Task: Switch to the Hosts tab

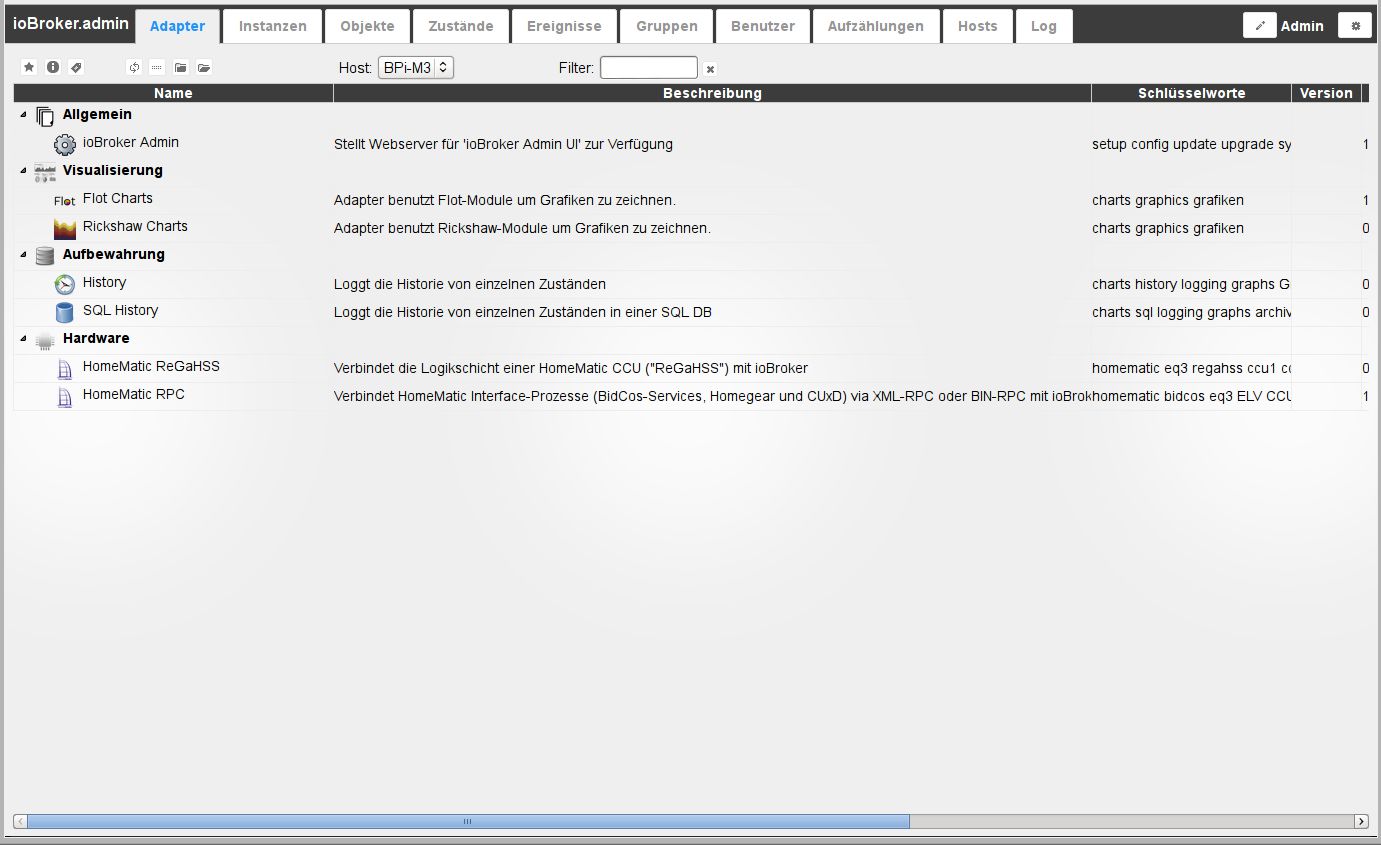Action: 977,26
